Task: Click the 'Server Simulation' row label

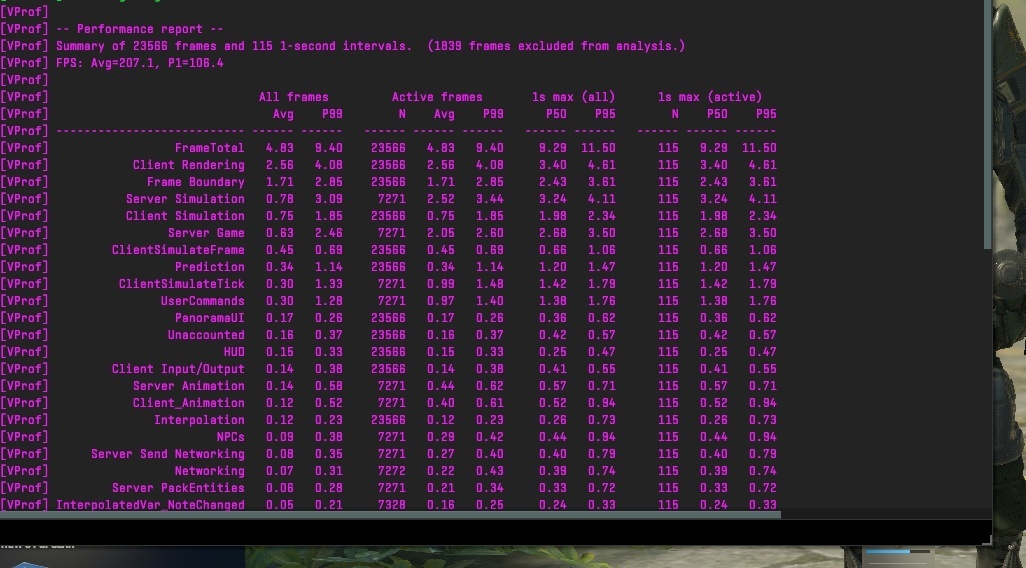Action: coord(185,200)
